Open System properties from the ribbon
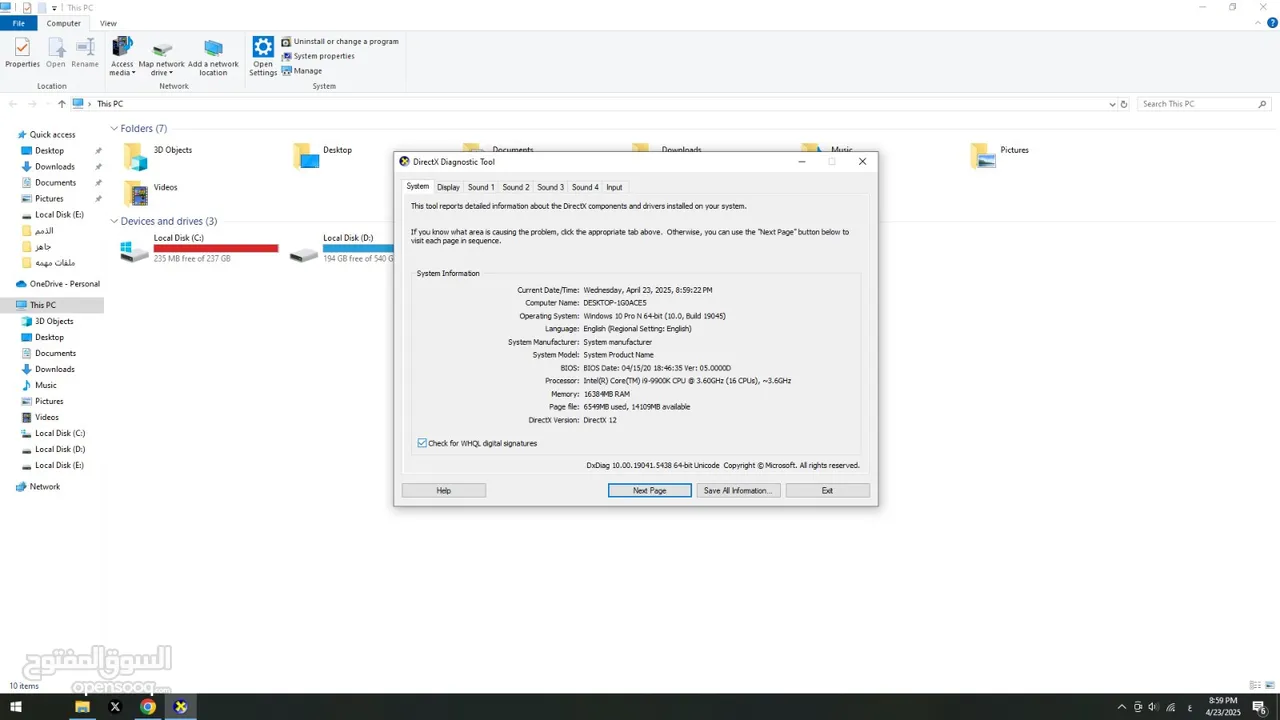 318,56
